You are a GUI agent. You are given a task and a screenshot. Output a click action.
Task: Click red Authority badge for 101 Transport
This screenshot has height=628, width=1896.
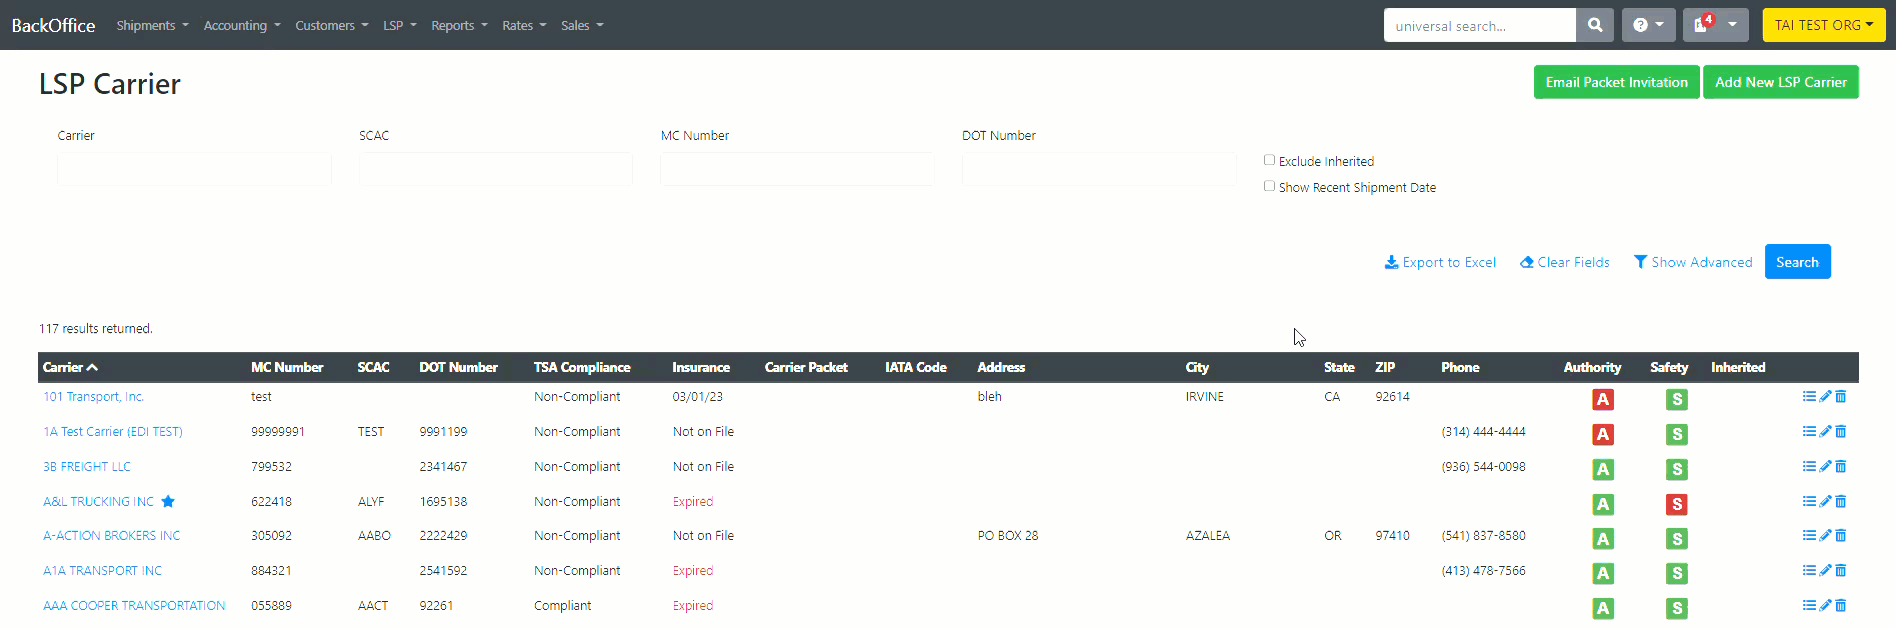coord(1603,400)
